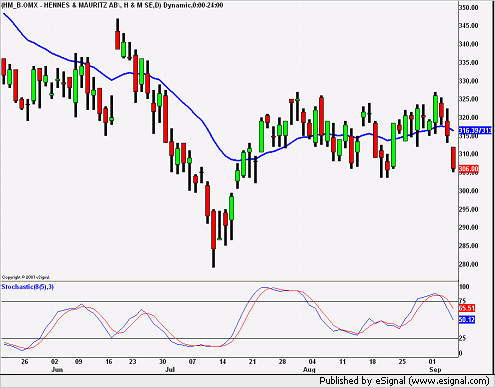Click the date label 09 on time axis
This screenshot has width=495, height=388.
(78, 362)
